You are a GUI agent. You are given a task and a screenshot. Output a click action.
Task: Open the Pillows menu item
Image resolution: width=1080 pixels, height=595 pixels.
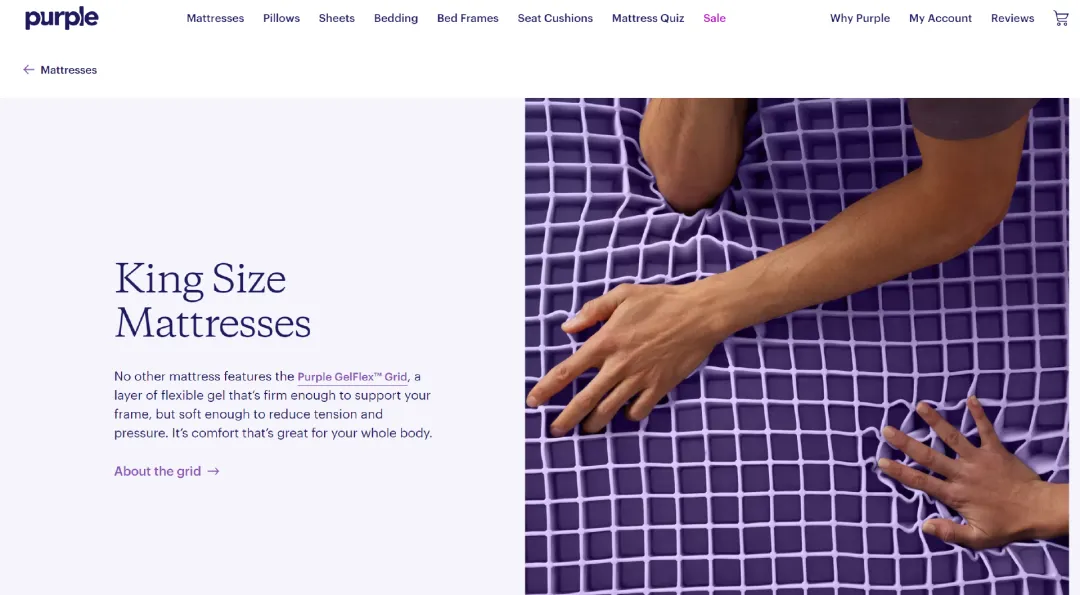[x=281, y=19]
